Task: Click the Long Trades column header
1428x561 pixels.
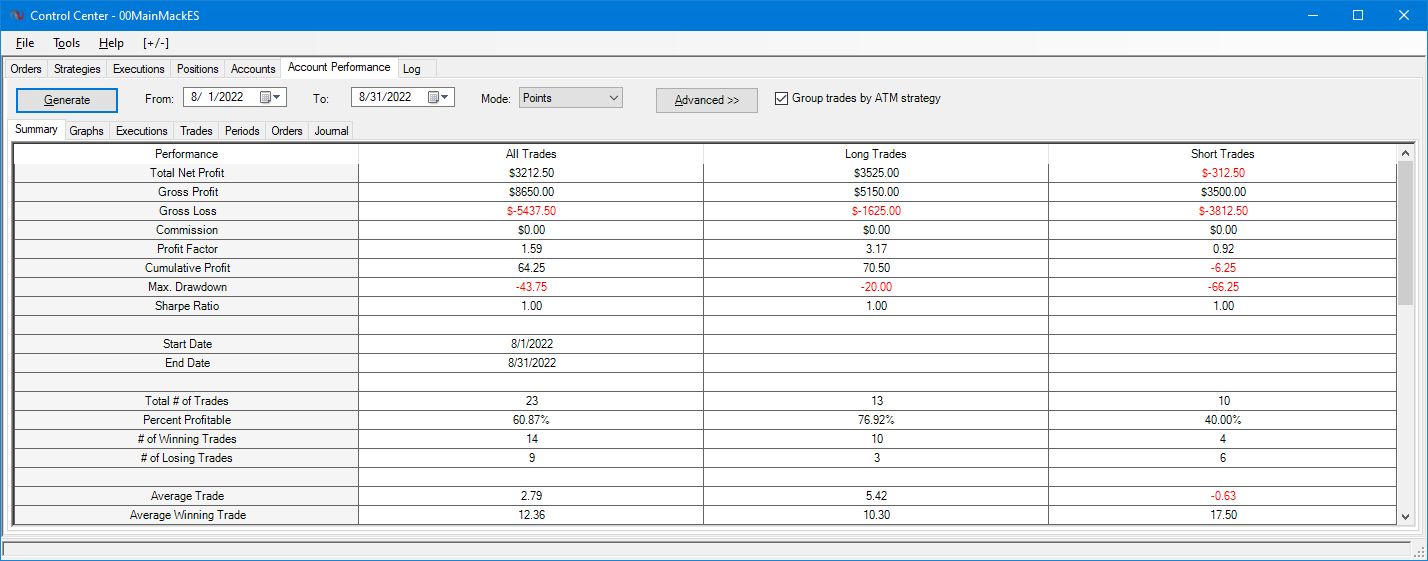Action: point(876,154)
